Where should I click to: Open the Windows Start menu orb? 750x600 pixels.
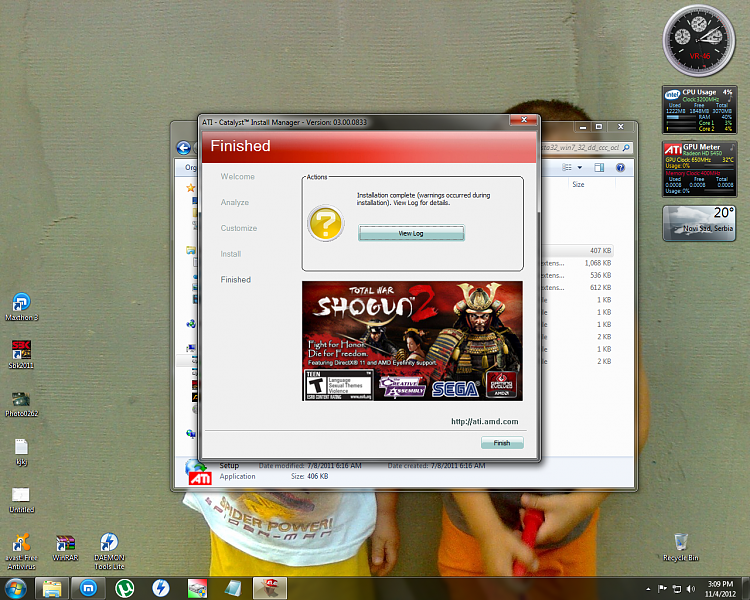[15, 588]
